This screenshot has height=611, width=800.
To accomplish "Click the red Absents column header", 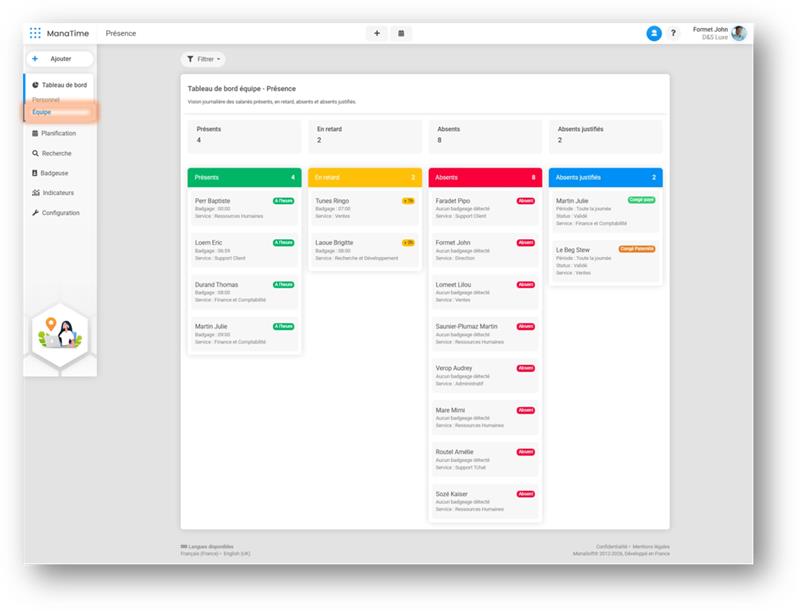I will [x=485, y=177].
